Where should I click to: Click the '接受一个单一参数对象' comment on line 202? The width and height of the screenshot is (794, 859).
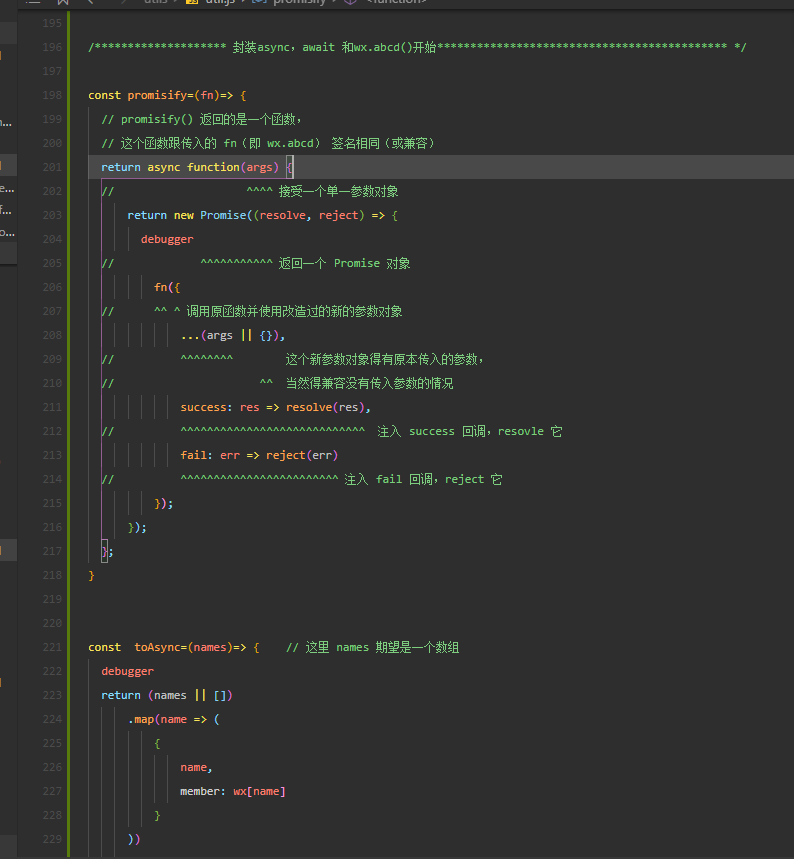coord(338,191)
